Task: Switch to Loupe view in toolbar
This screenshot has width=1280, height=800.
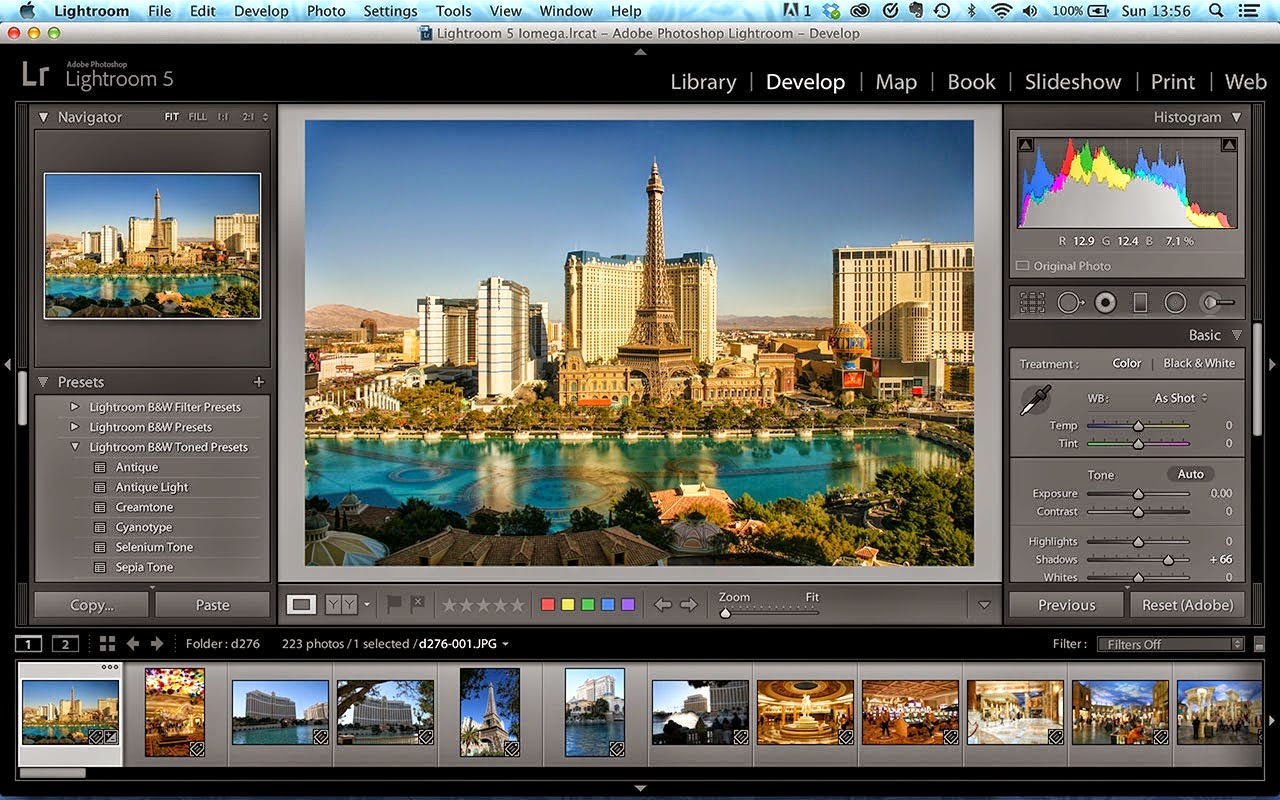Action: pos(302,604)
